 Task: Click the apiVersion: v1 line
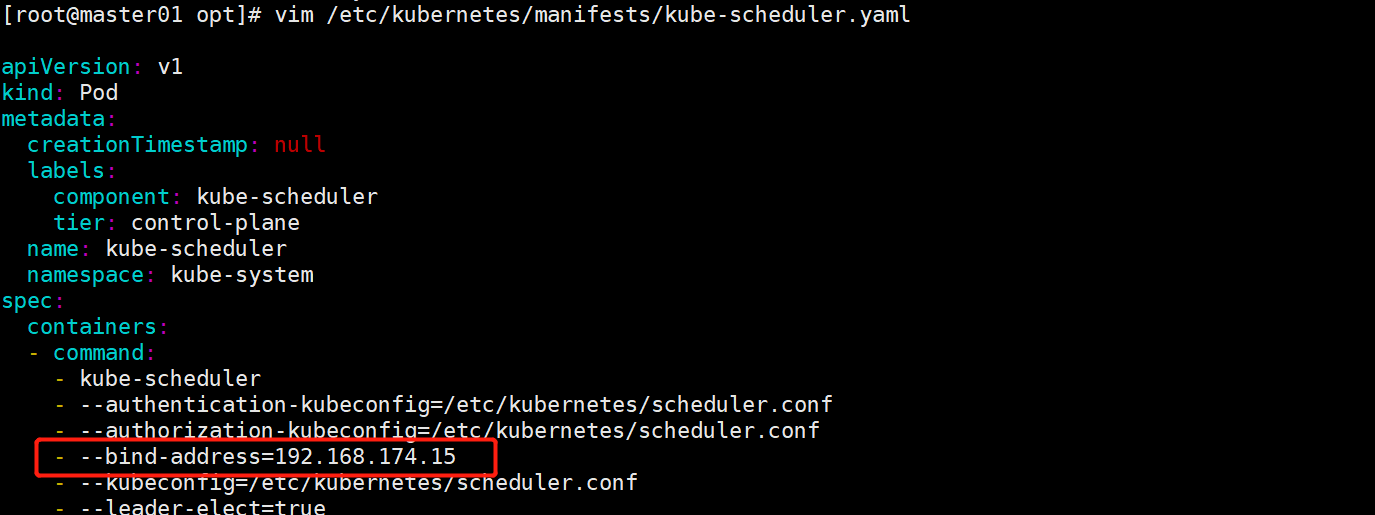click(92, 67)
